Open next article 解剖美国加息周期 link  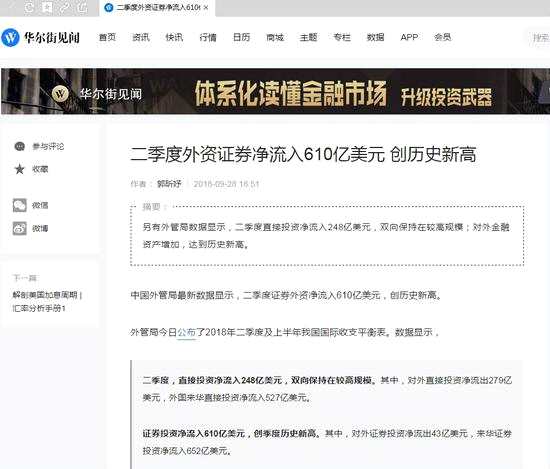tap(47, 301)
